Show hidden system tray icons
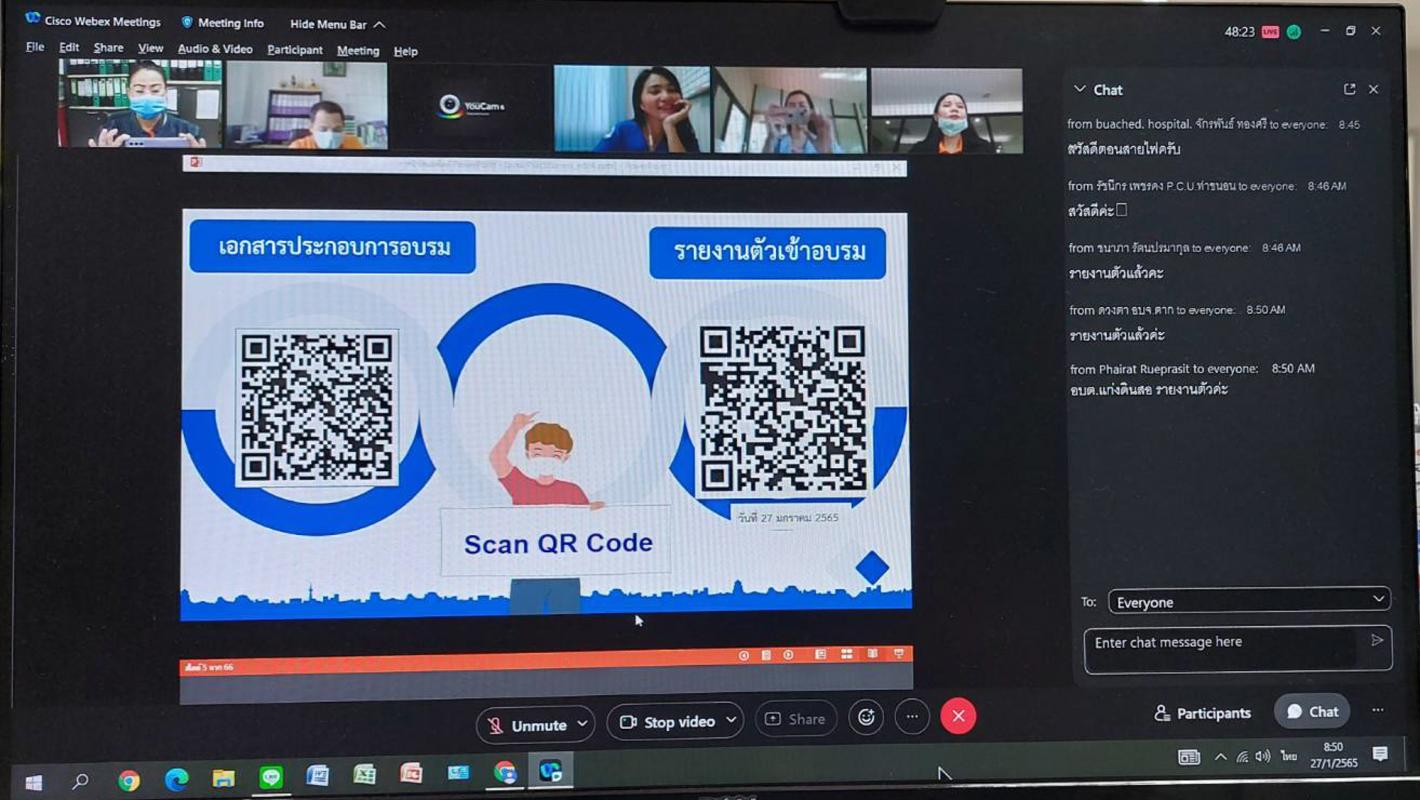1420x800 pixels. 1220,757
